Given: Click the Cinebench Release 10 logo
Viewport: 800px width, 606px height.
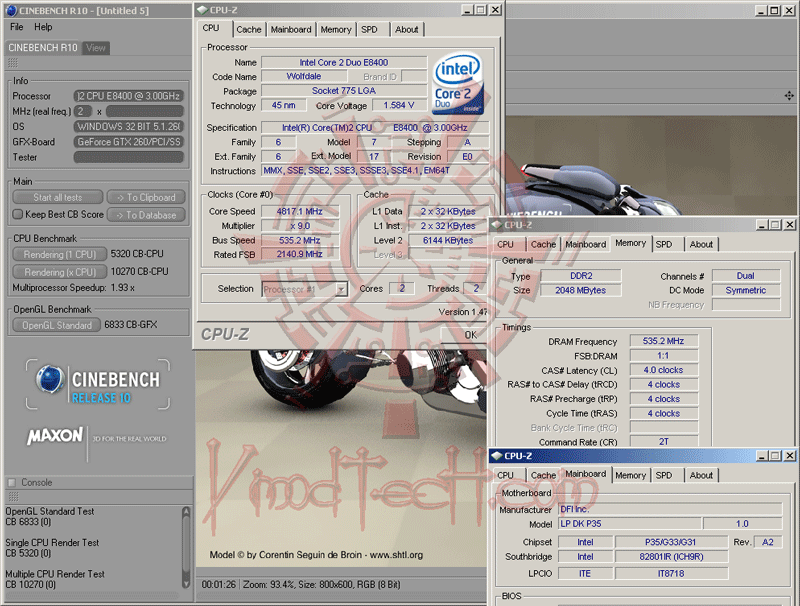Looking at the screenshot, I should coord(98,385).
